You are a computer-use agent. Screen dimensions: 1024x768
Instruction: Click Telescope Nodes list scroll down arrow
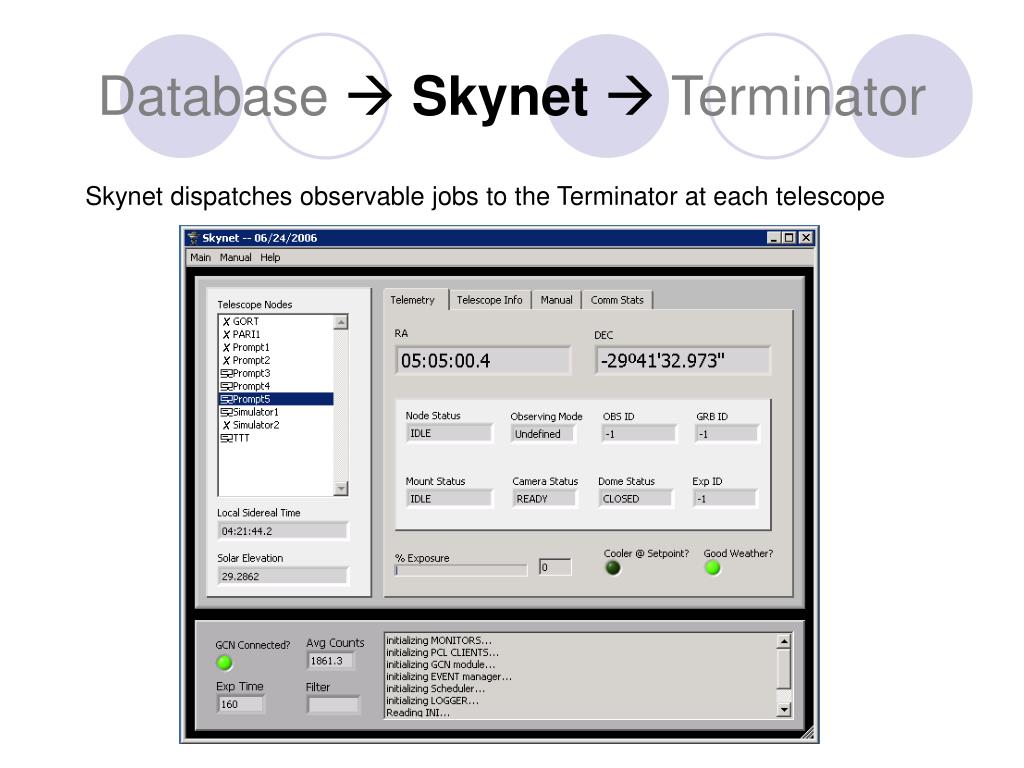click(341, 488)
